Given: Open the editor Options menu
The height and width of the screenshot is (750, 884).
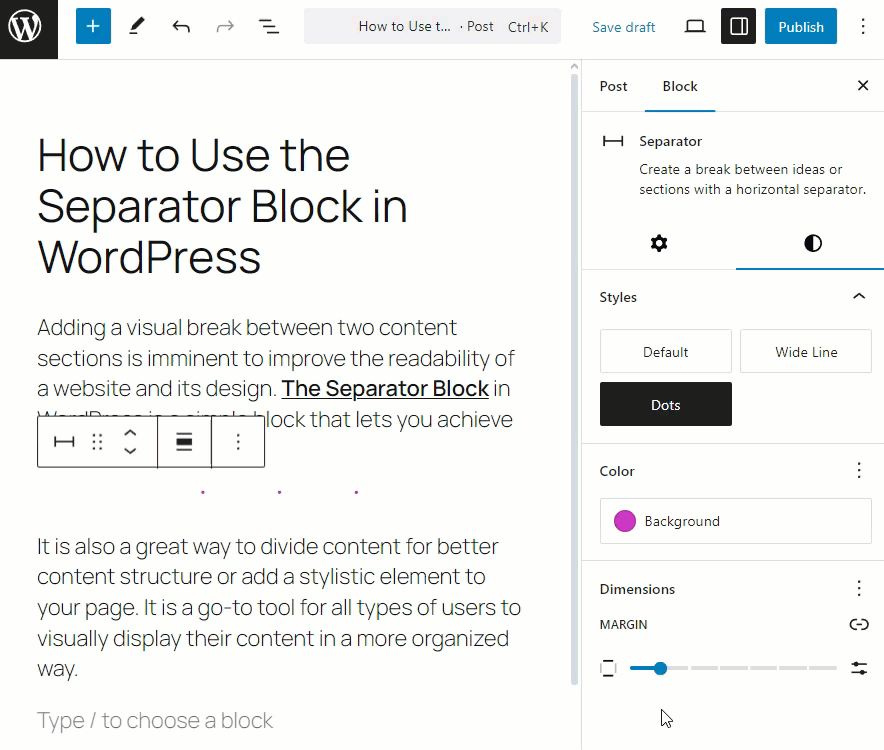Looking at the screenshot, I should 863,26.
